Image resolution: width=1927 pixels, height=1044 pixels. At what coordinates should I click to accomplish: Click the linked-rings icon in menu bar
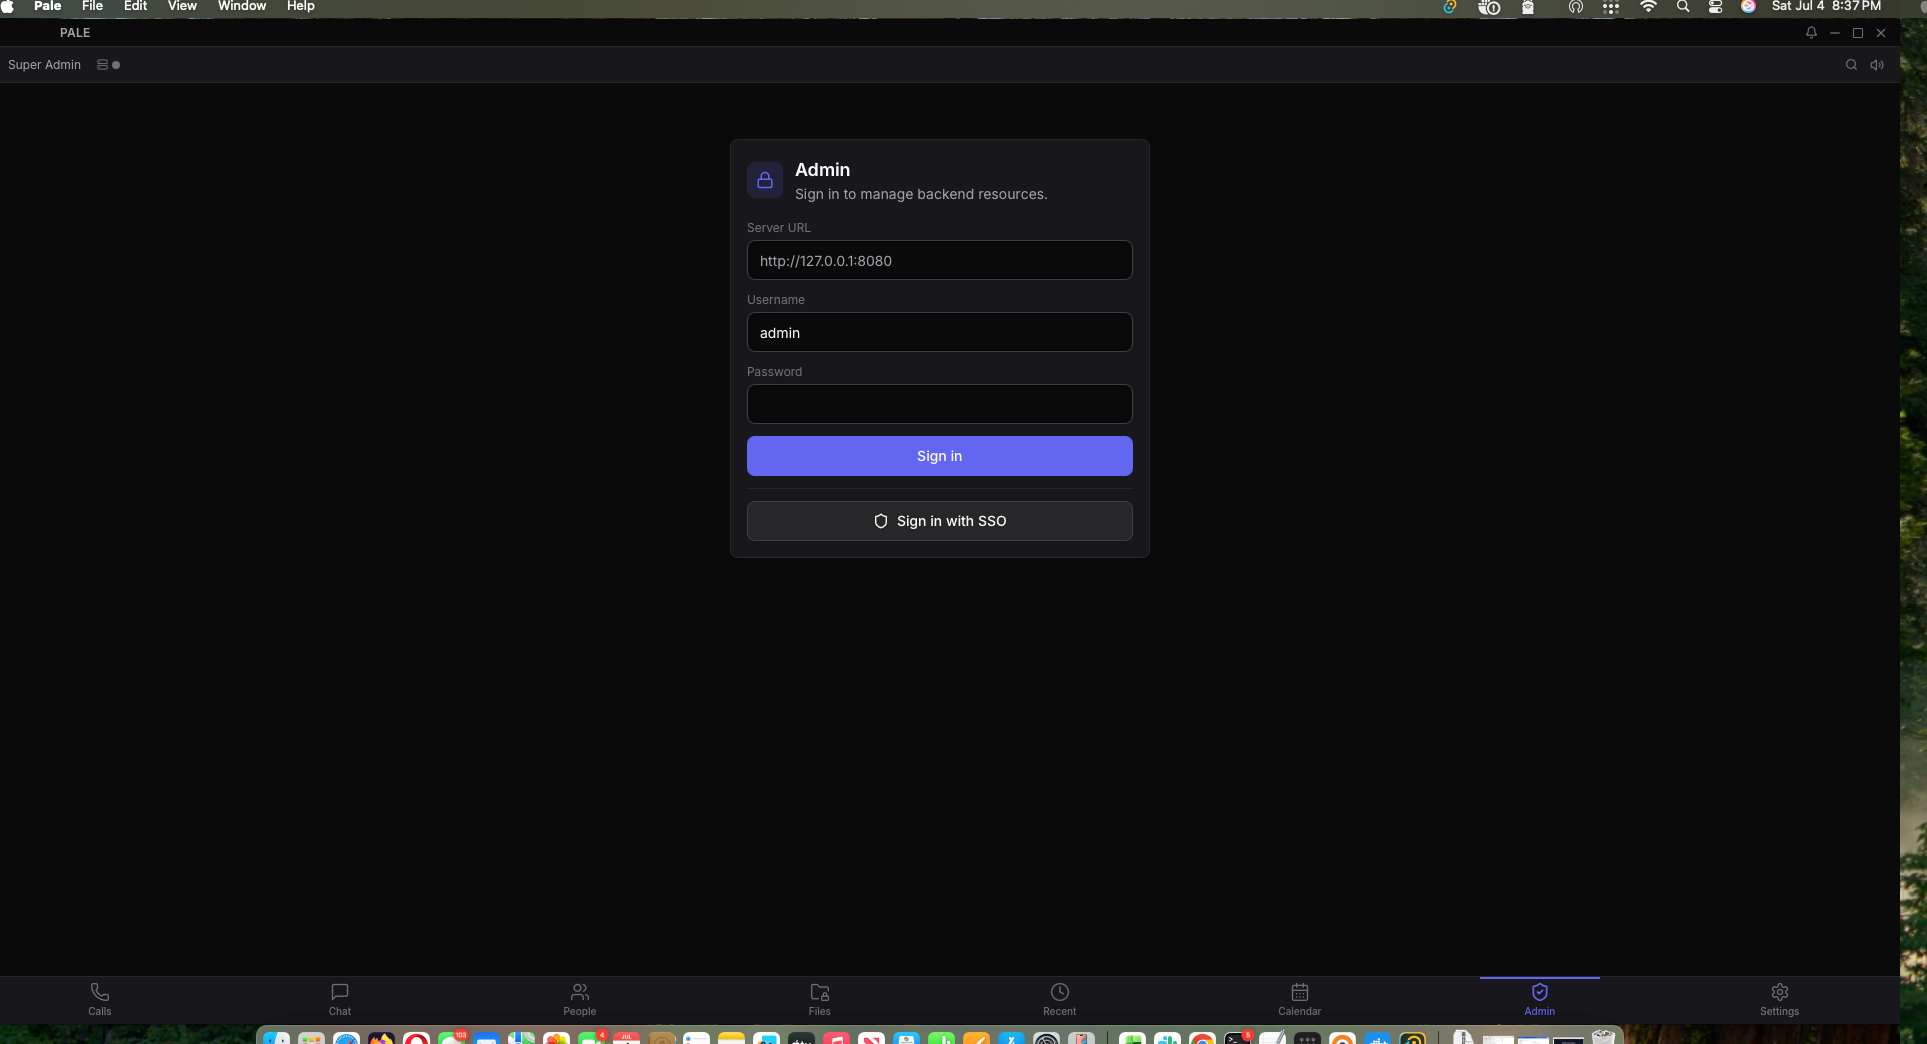tap(1449, 6)
